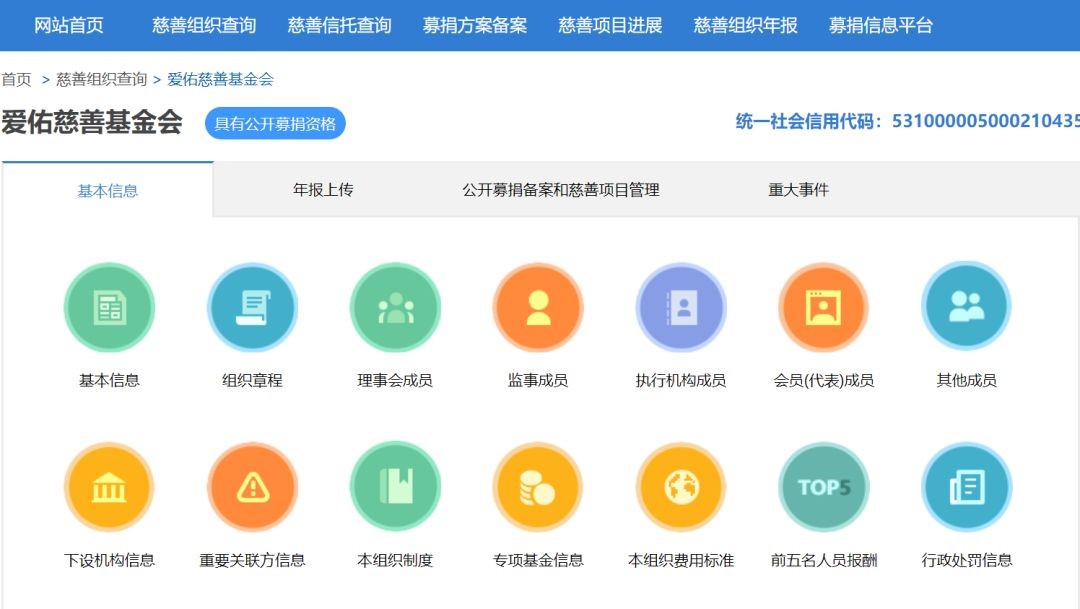Open 慈善信托查询 in the top navigation
This screenshot has width=1080, height=609.
pyautogui.click(x=340, y=25)
